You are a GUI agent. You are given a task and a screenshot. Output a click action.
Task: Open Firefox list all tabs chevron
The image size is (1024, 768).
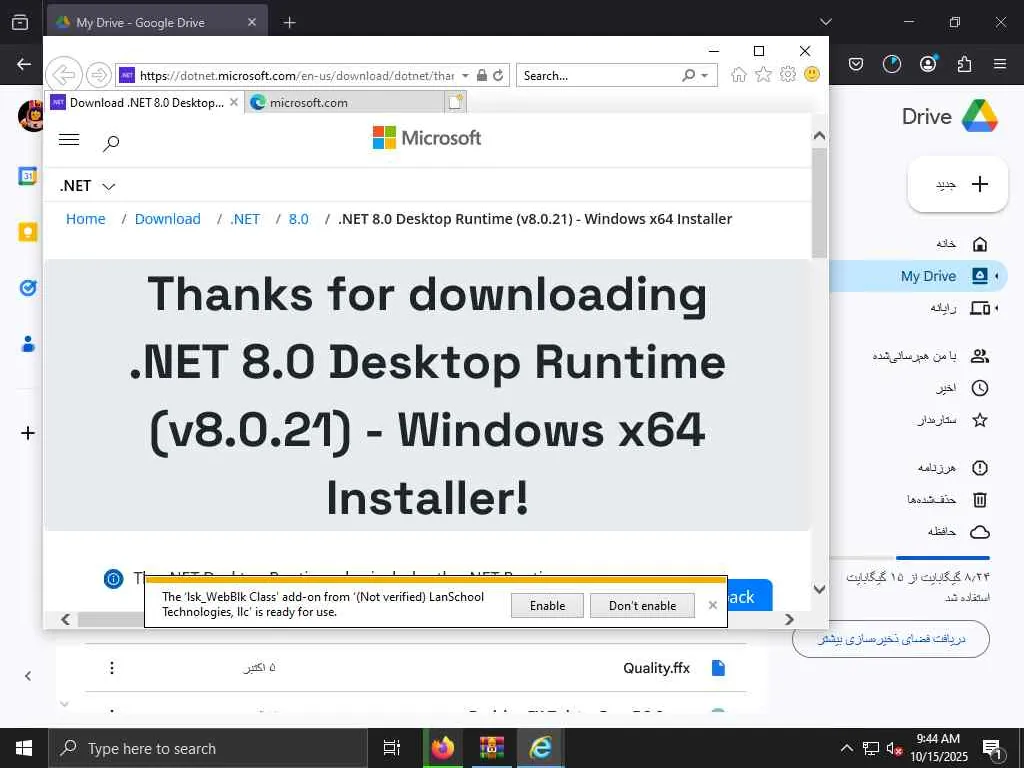pos(825,22)
